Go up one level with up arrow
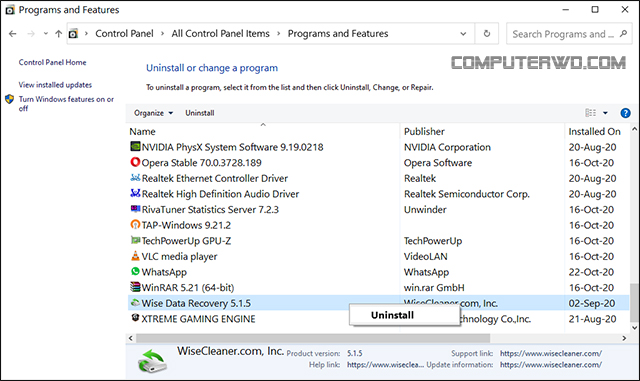The image size is (640, 381). tap(58, 33)
